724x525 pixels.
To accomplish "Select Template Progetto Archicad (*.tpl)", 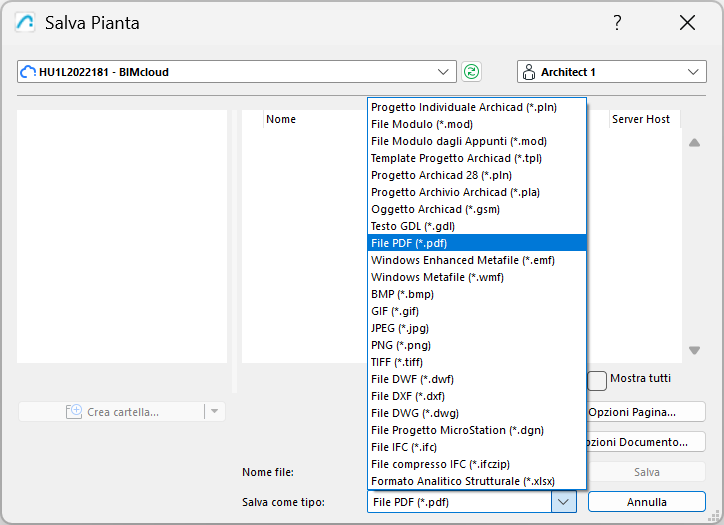I will click(x=477, y=158).
